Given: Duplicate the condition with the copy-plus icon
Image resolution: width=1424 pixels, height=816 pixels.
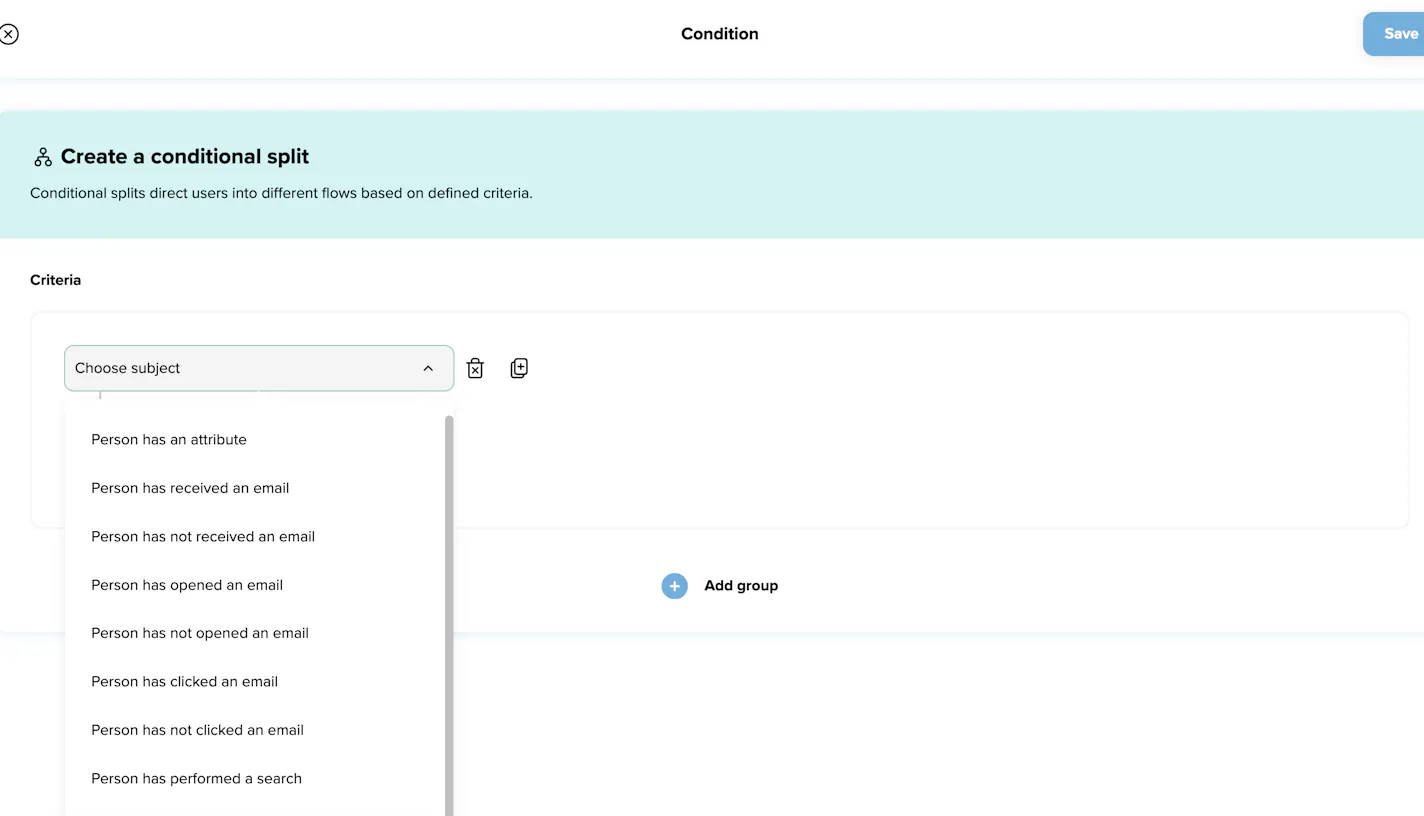Looking at the screenshot, I should pos(519,368).
